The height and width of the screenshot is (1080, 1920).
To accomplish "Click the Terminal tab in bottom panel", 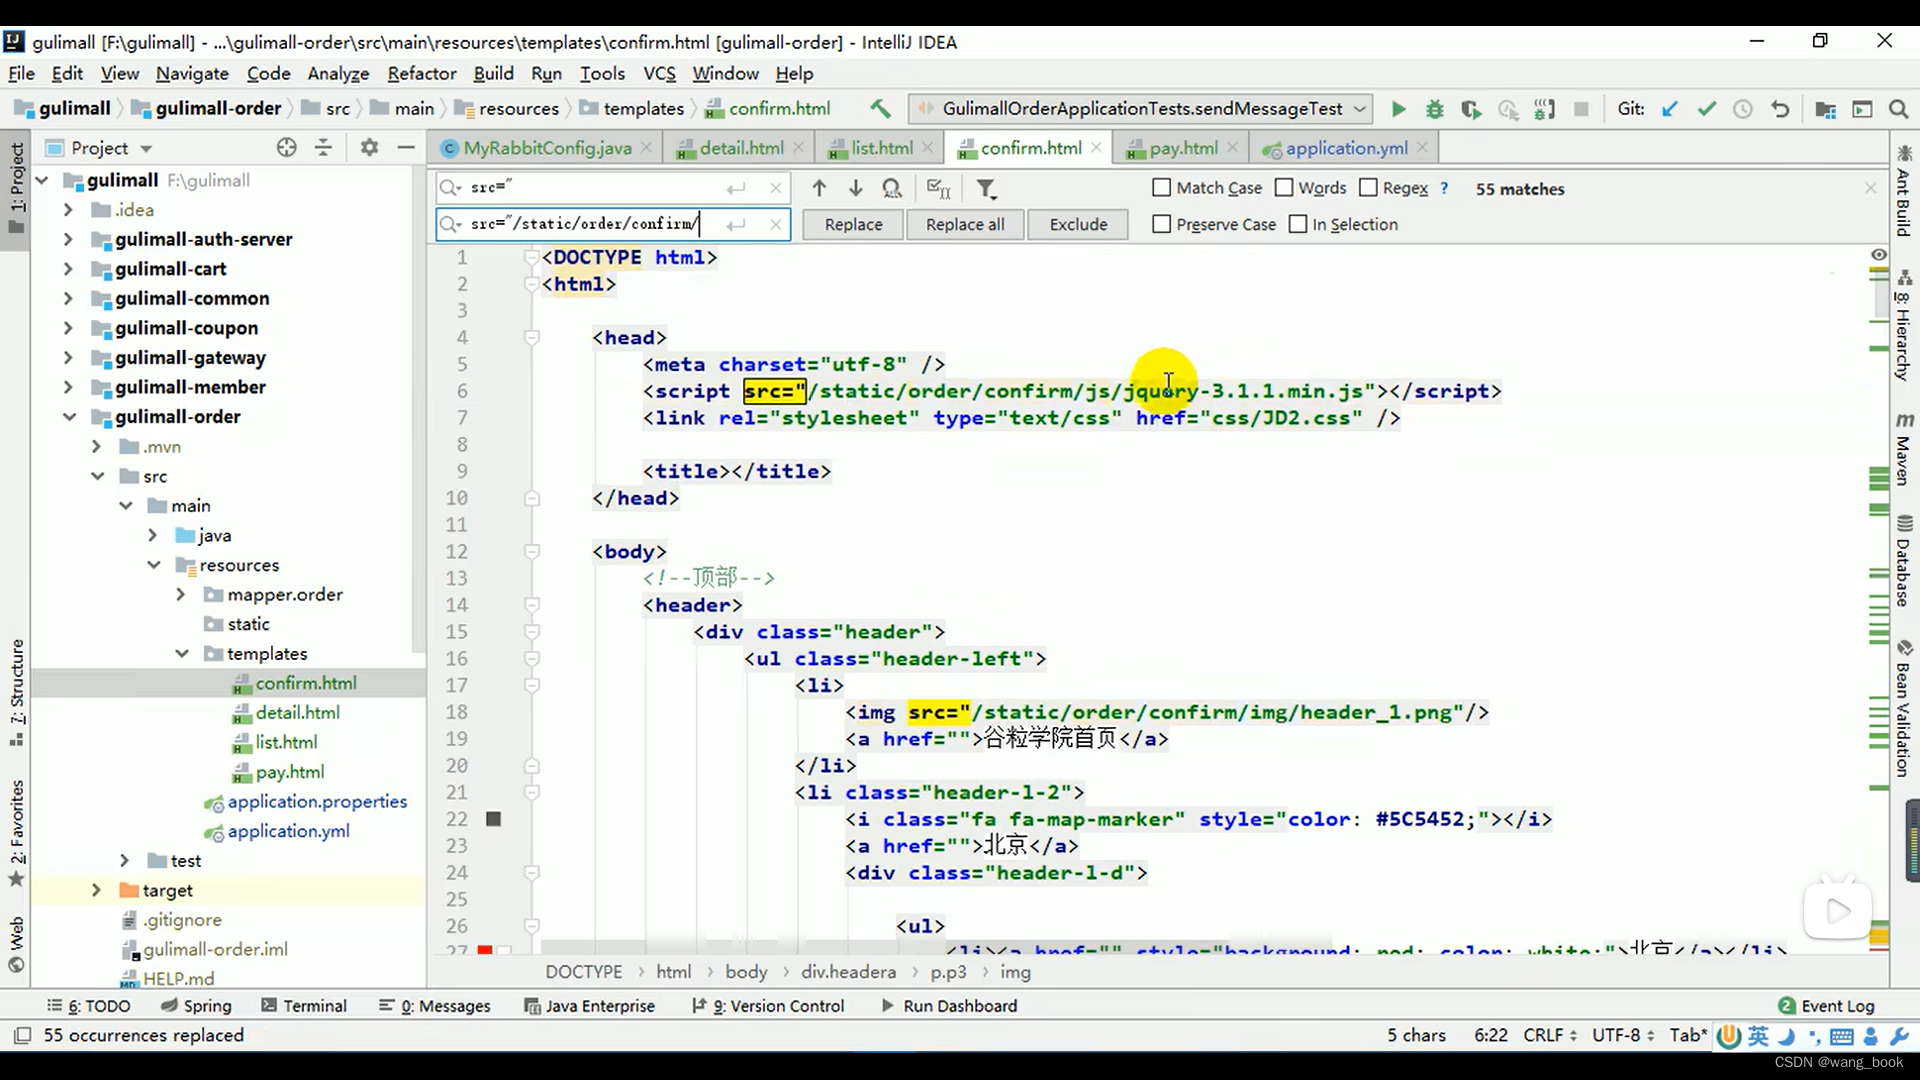I will [x=315, y=1005].
